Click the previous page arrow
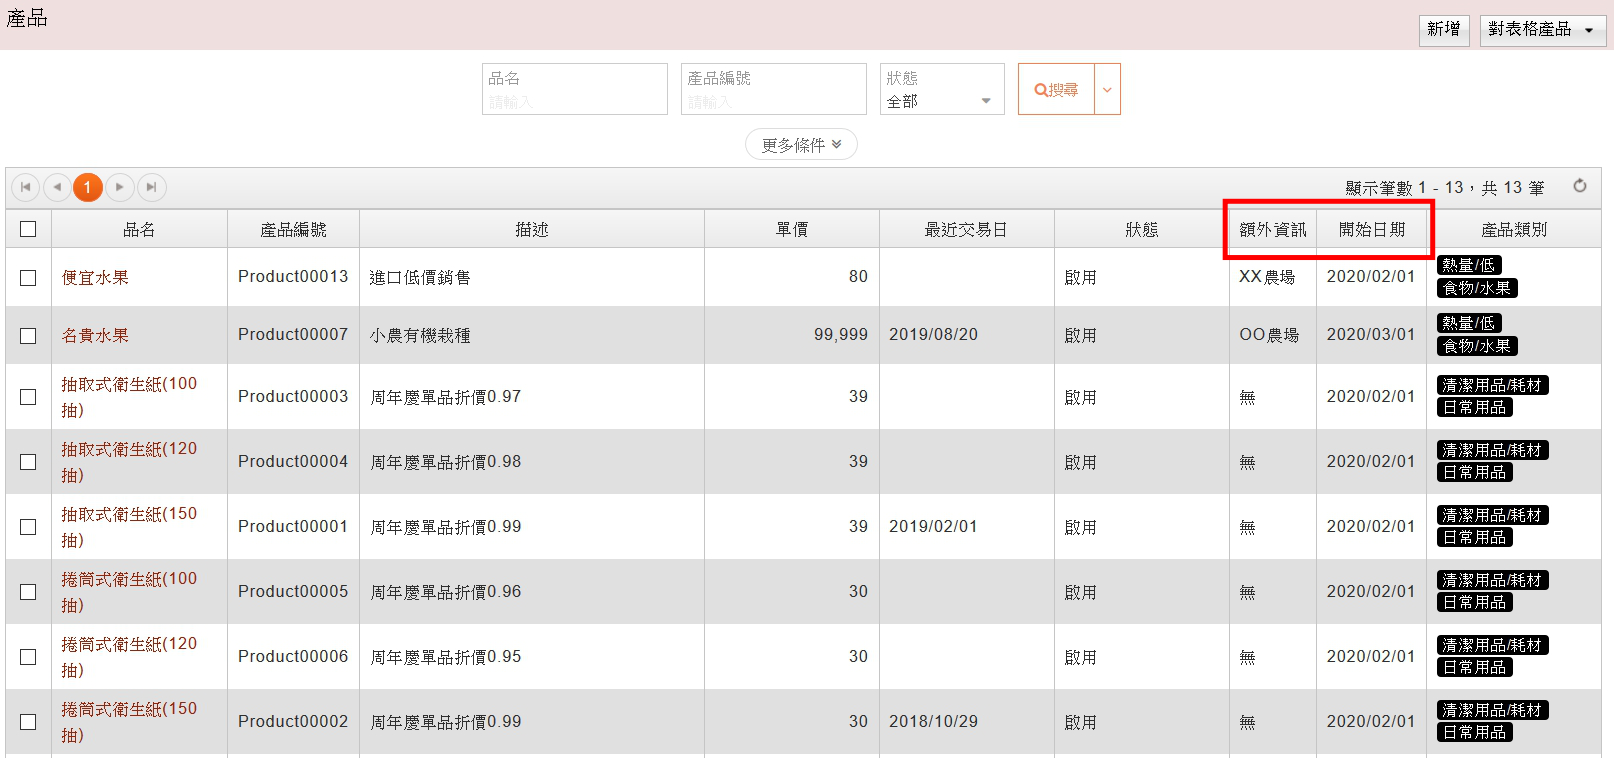Image resolution: width=1614 pixels, height=758 pixels. (57, 187)
